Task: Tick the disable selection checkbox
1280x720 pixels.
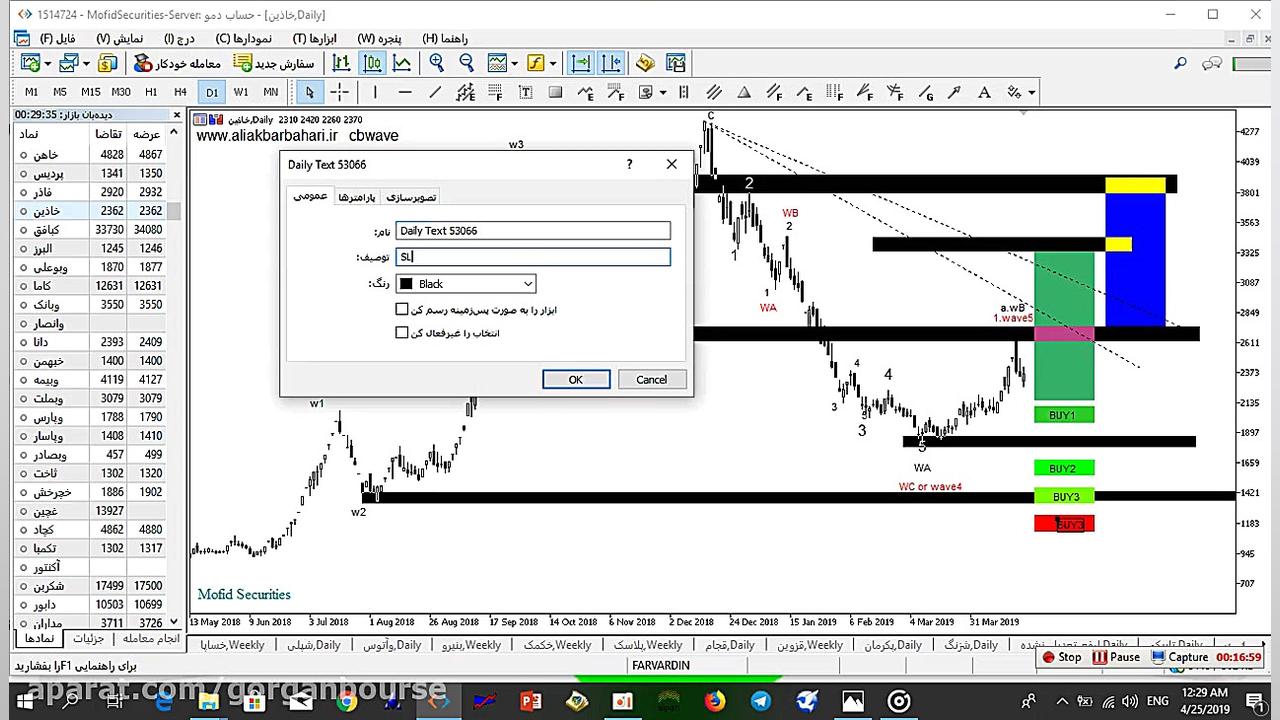Action: 402,333
